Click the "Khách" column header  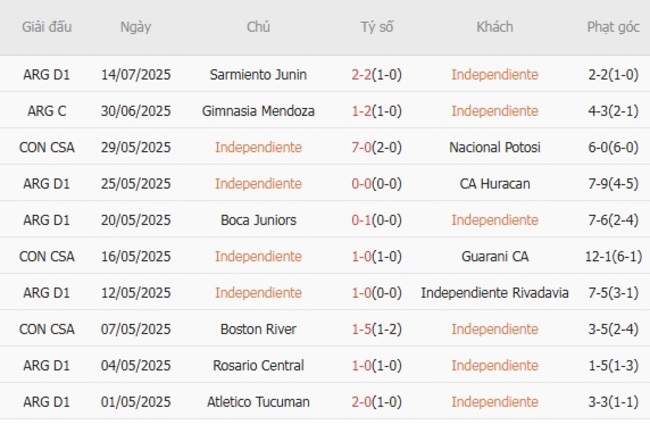[x=494, y=27]
